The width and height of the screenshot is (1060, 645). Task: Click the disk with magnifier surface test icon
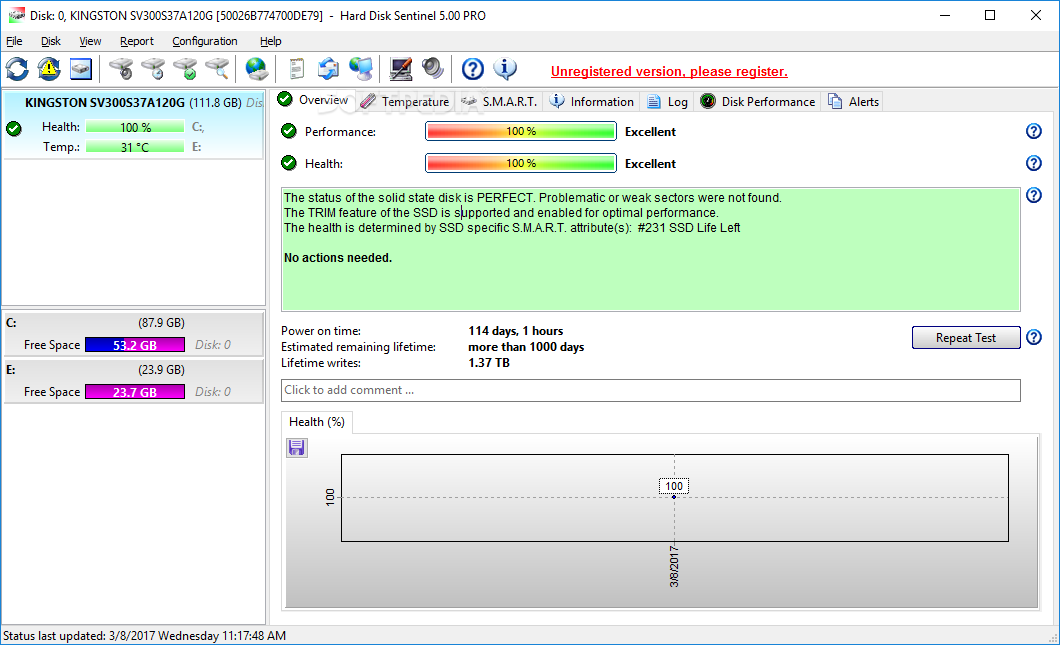217,69
